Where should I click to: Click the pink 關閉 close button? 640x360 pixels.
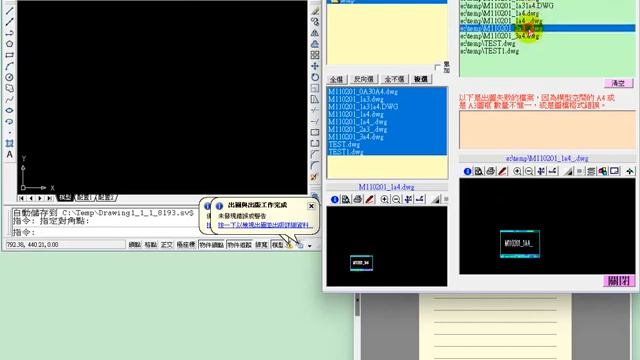click(x=619, y=281)
